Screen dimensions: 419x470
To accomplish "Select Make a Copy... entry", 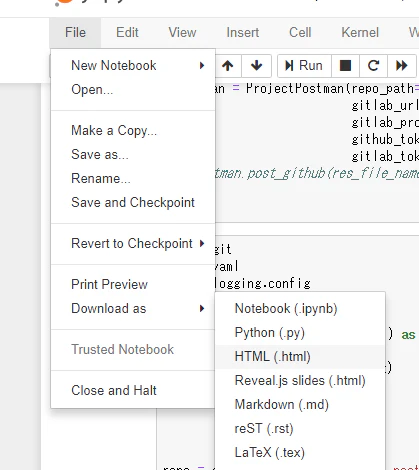I will [x=133, y=130].
